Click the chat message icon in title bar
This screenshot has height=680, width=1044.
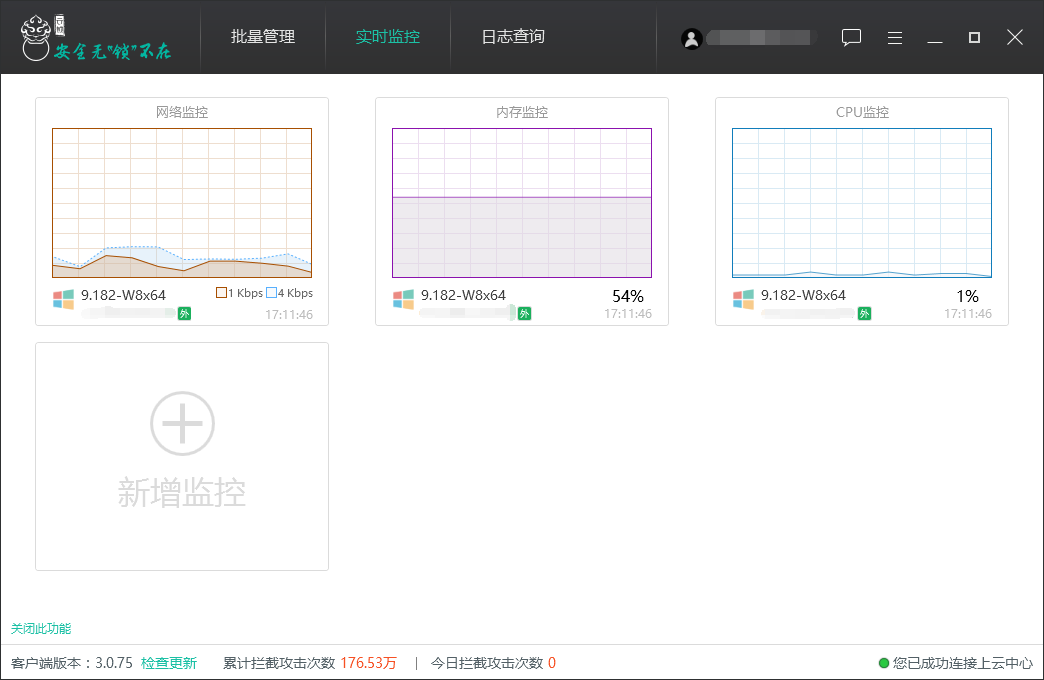(851, 37)
